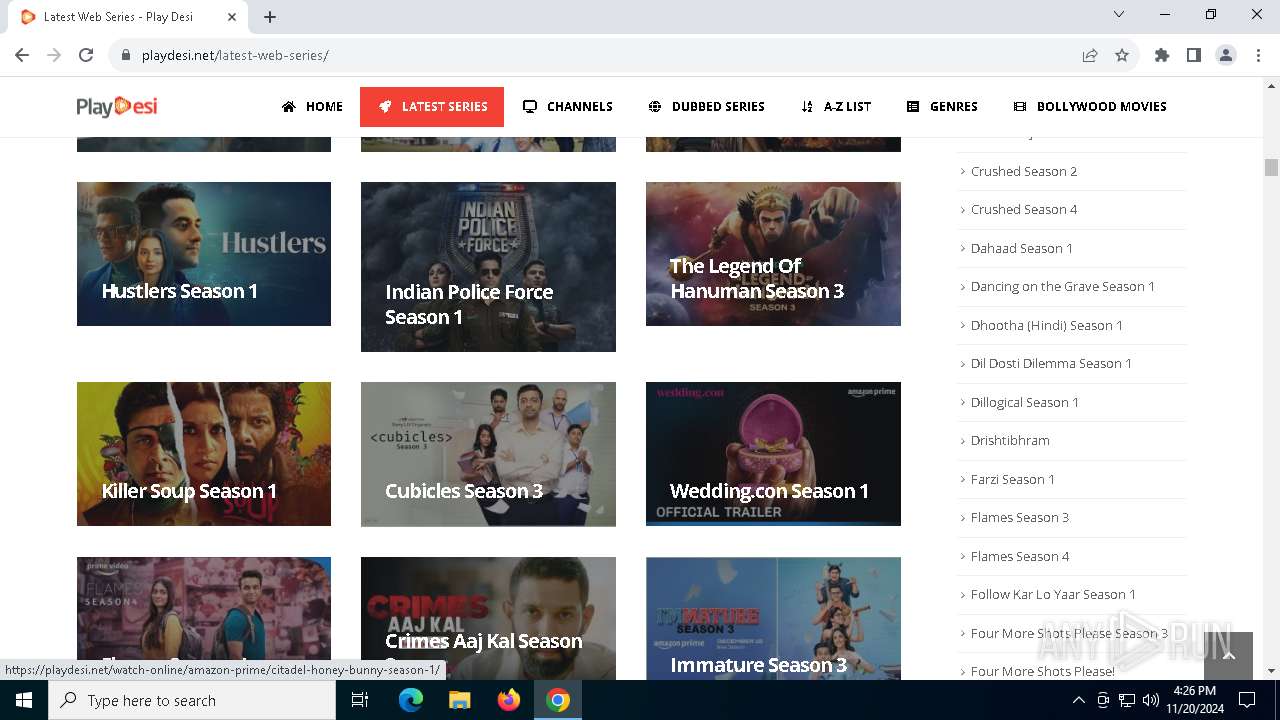Open Flames Season 3 sidebar link
The width and height of the screenshot is (1280, 720).
pos(1019,517)
